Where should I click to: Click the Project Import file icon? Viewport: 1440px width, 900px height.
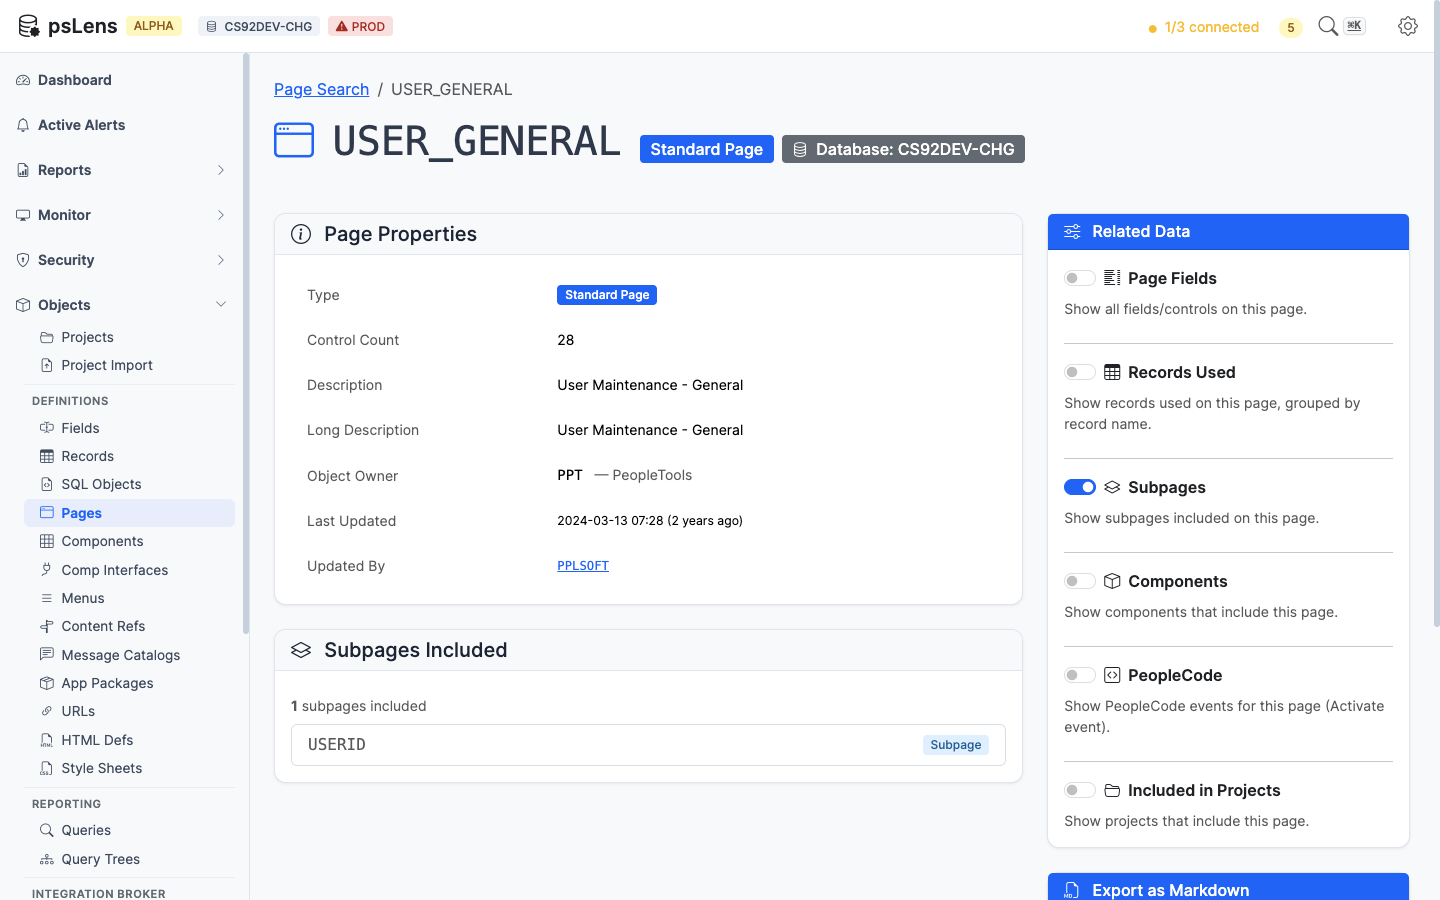(x=47, y=365)
